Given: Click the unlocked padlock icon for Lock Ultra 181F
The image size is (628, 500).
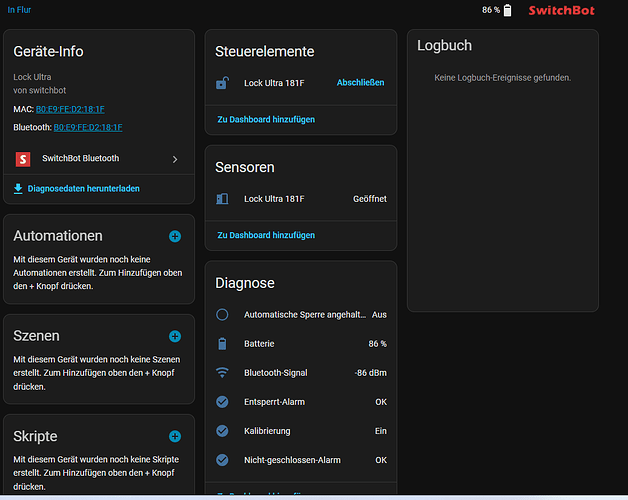Looking at the screenshot, I should (x=222, y=83).
